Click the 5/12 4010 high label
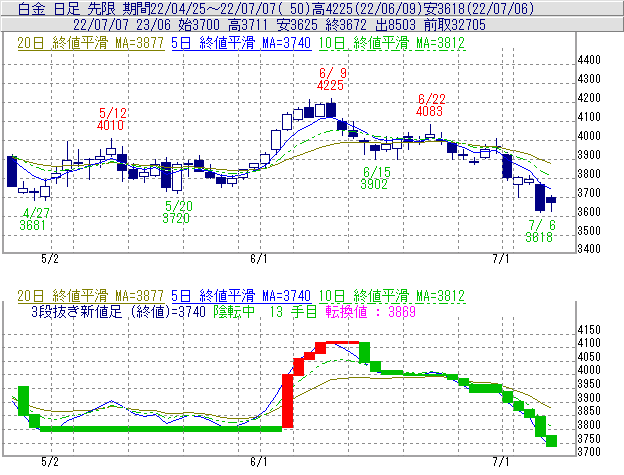Screen dimensions: 624x475 point(111,119)
